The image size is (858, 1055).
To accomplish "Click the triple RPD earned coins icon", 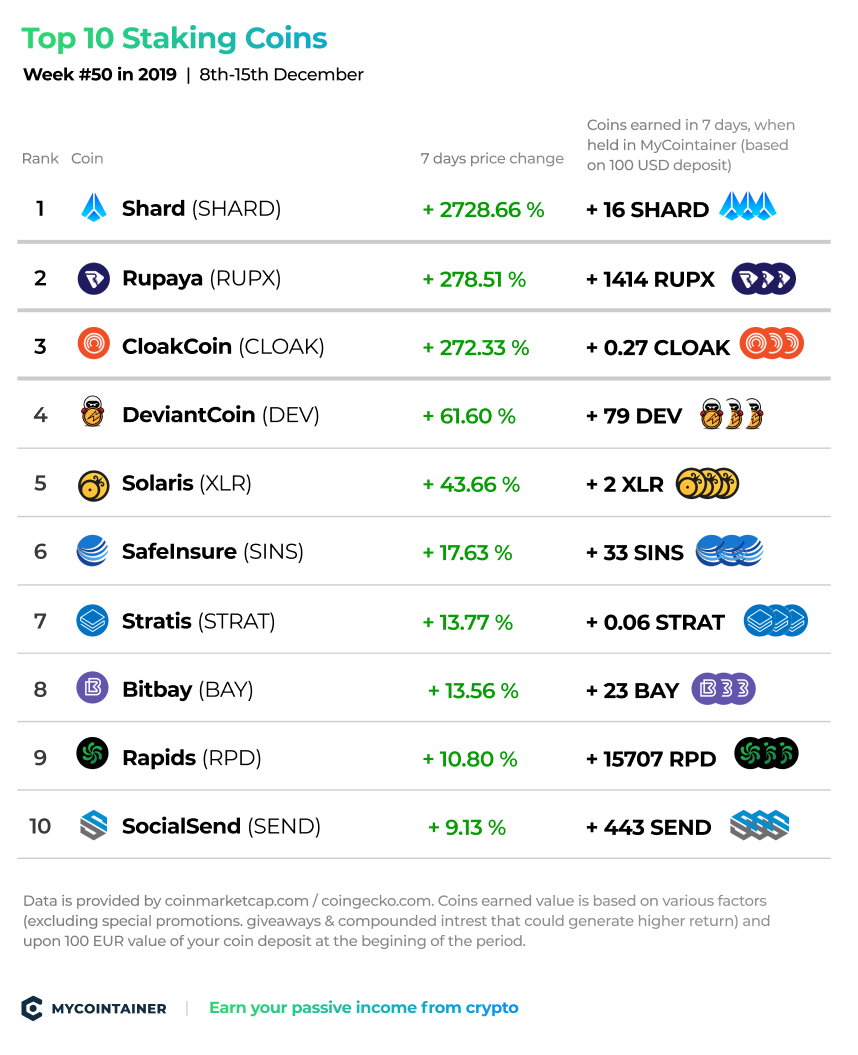I will [x=766, y=754].
